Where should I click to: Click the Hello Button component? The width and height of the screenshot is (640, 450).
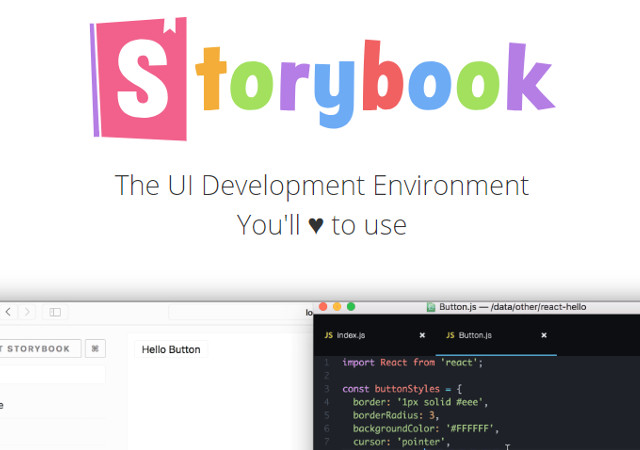(x=171, y=350)
